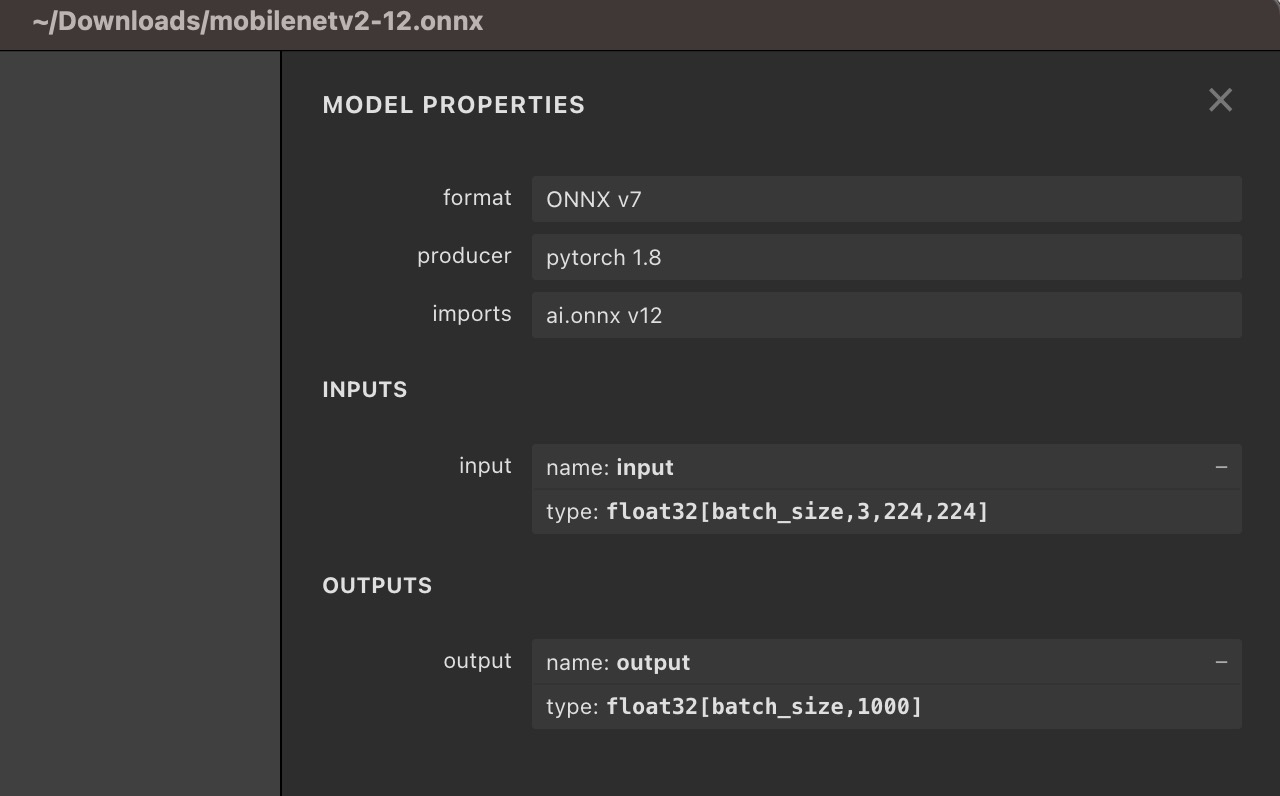Viewport: 1280px width, 796px height.
Task: Click the 'output' label under OUTPUTS
Action: (477, 661)
